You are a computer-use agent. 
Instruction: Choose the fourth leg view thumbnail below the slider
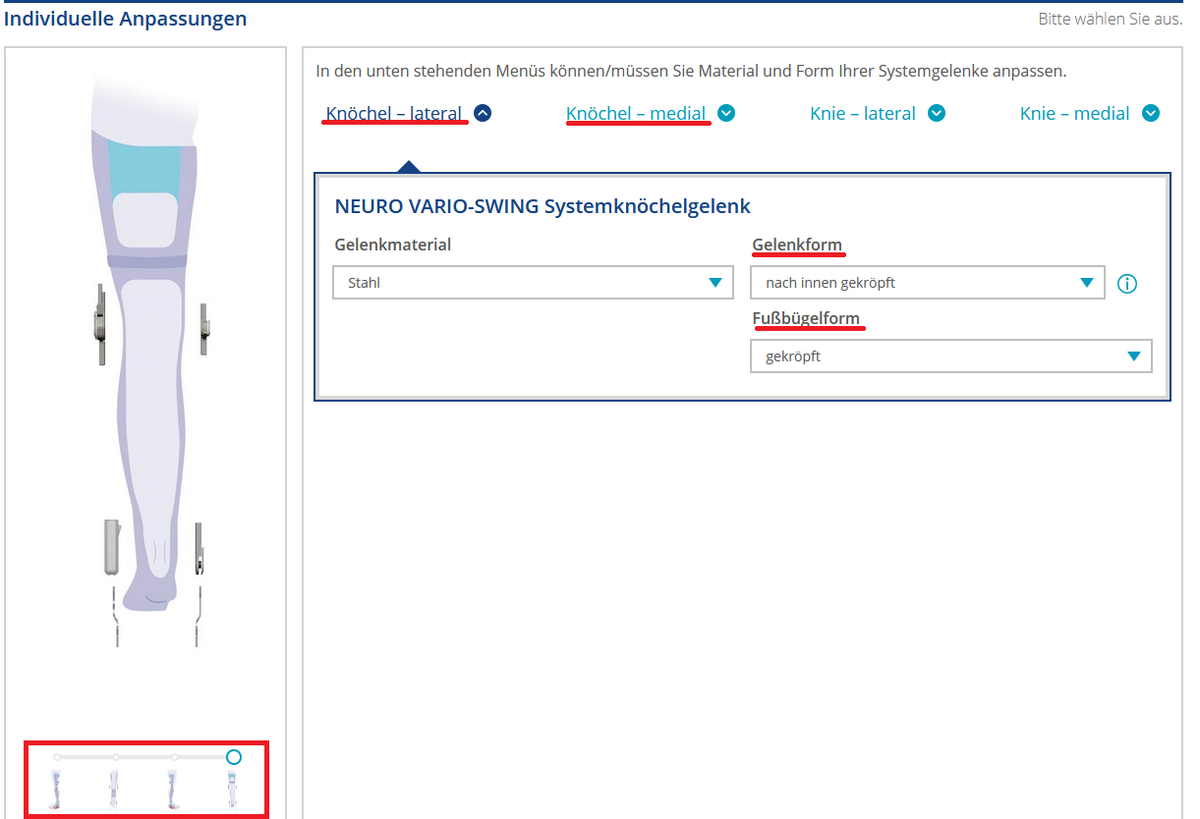tap(232, 789)
